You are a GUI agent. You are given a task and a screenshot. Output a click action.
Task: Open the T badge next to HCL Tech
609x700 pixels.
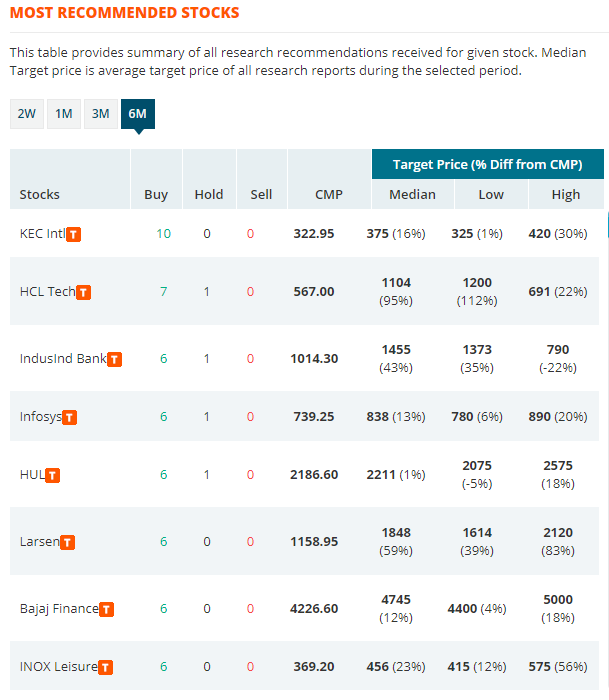point(83,292)
